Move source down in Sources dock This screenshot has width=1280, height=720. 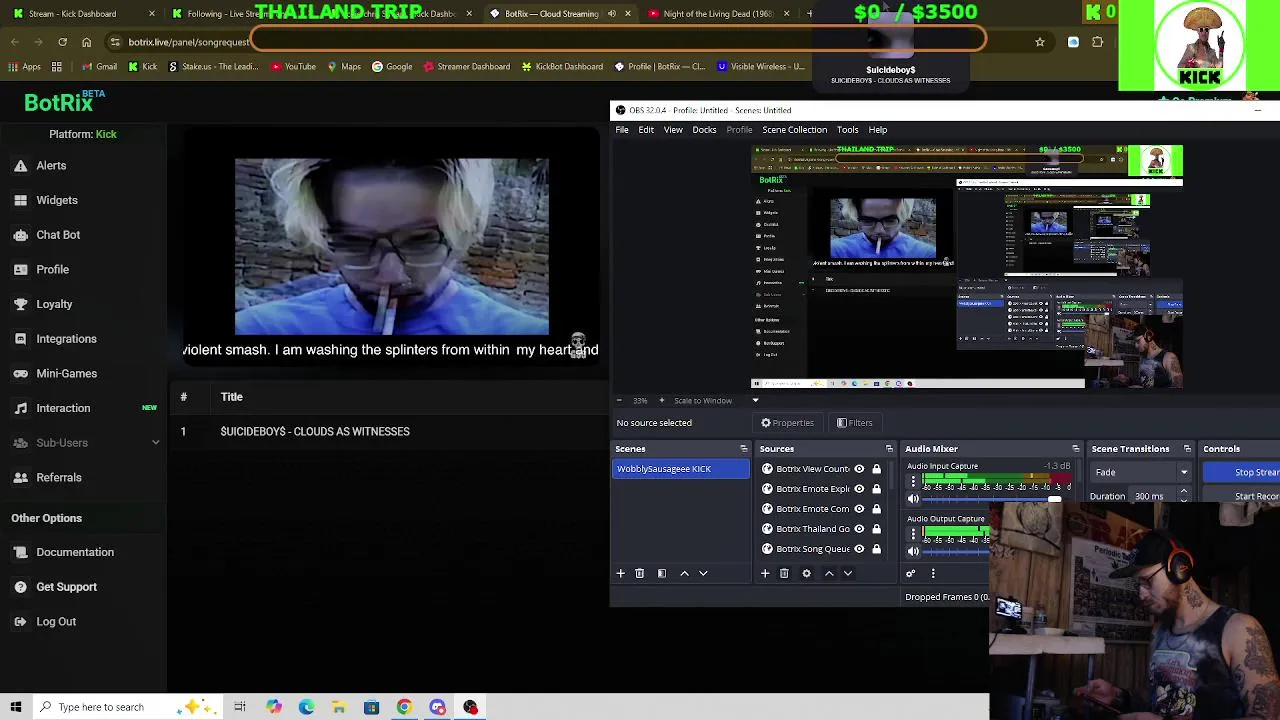tap(848, 574)
